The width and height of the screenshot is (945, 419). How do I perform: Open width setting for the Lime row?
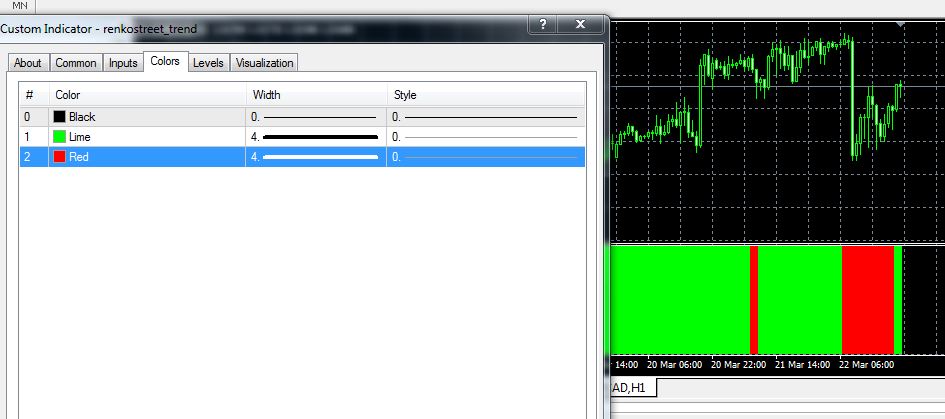pyautogui.click(x=316, y=137)
